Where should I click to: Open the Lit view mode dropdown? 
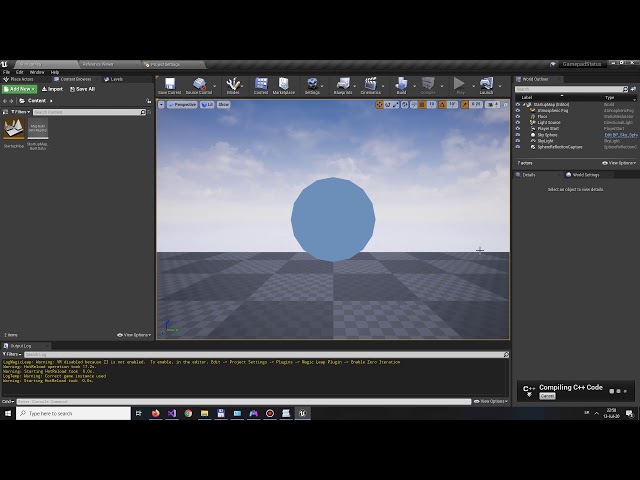click(207, 105)
